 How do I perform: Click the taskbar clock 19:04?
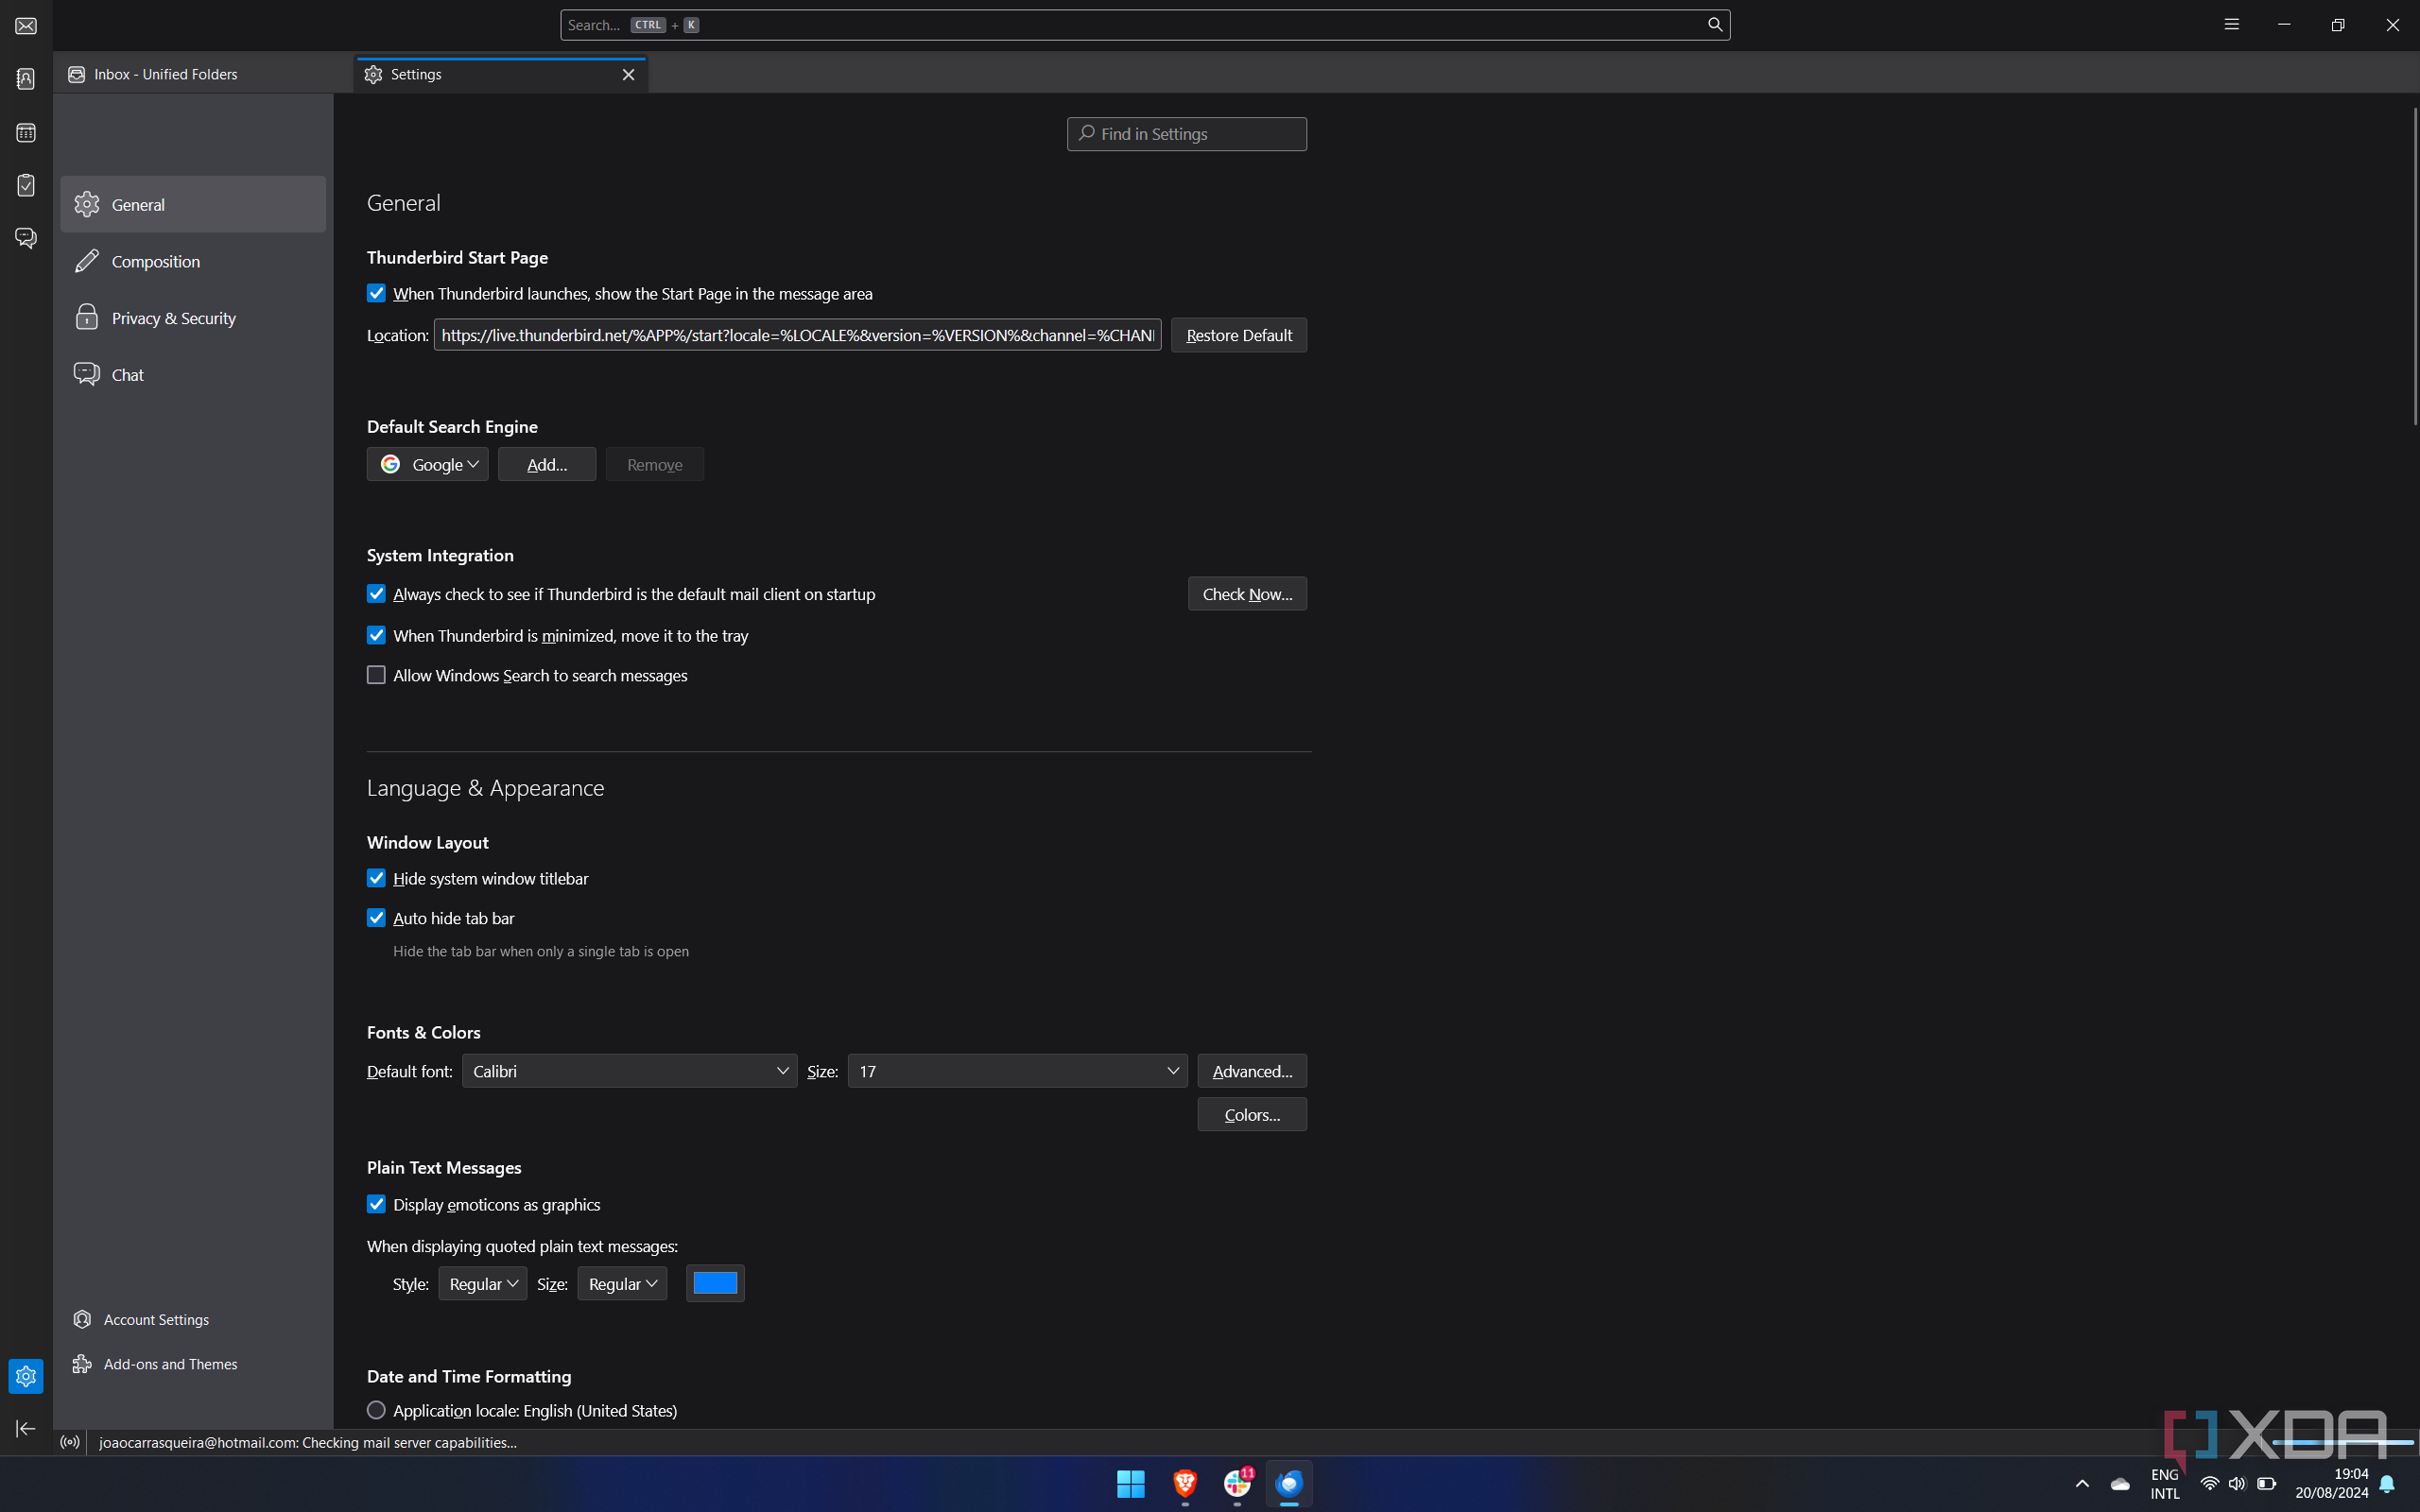(x=2331, y=1484)
